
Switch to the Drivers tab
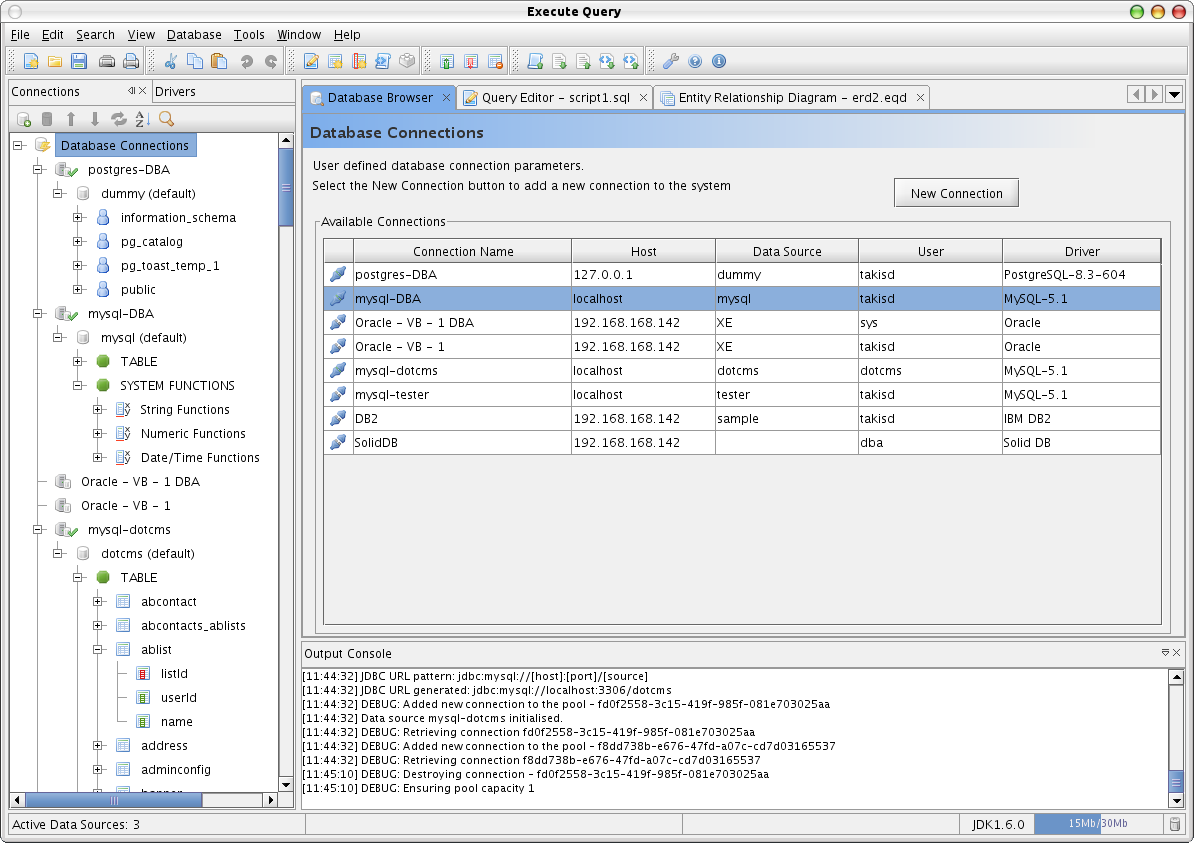[175, 91]
